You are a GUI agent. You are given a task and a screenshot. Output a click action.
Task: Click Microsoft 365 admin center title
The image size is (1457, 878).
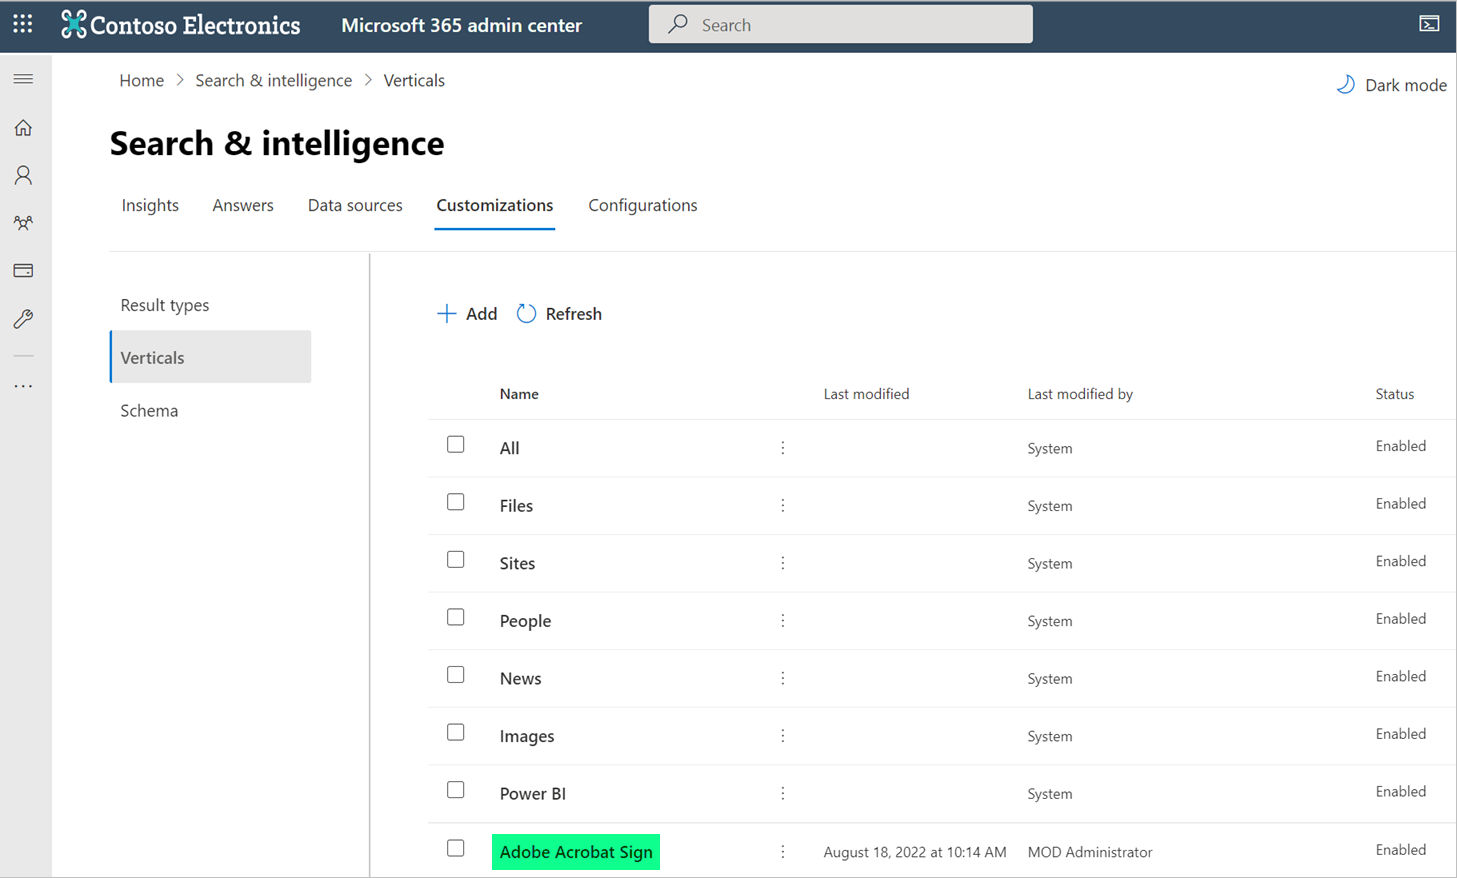point(462,25)
